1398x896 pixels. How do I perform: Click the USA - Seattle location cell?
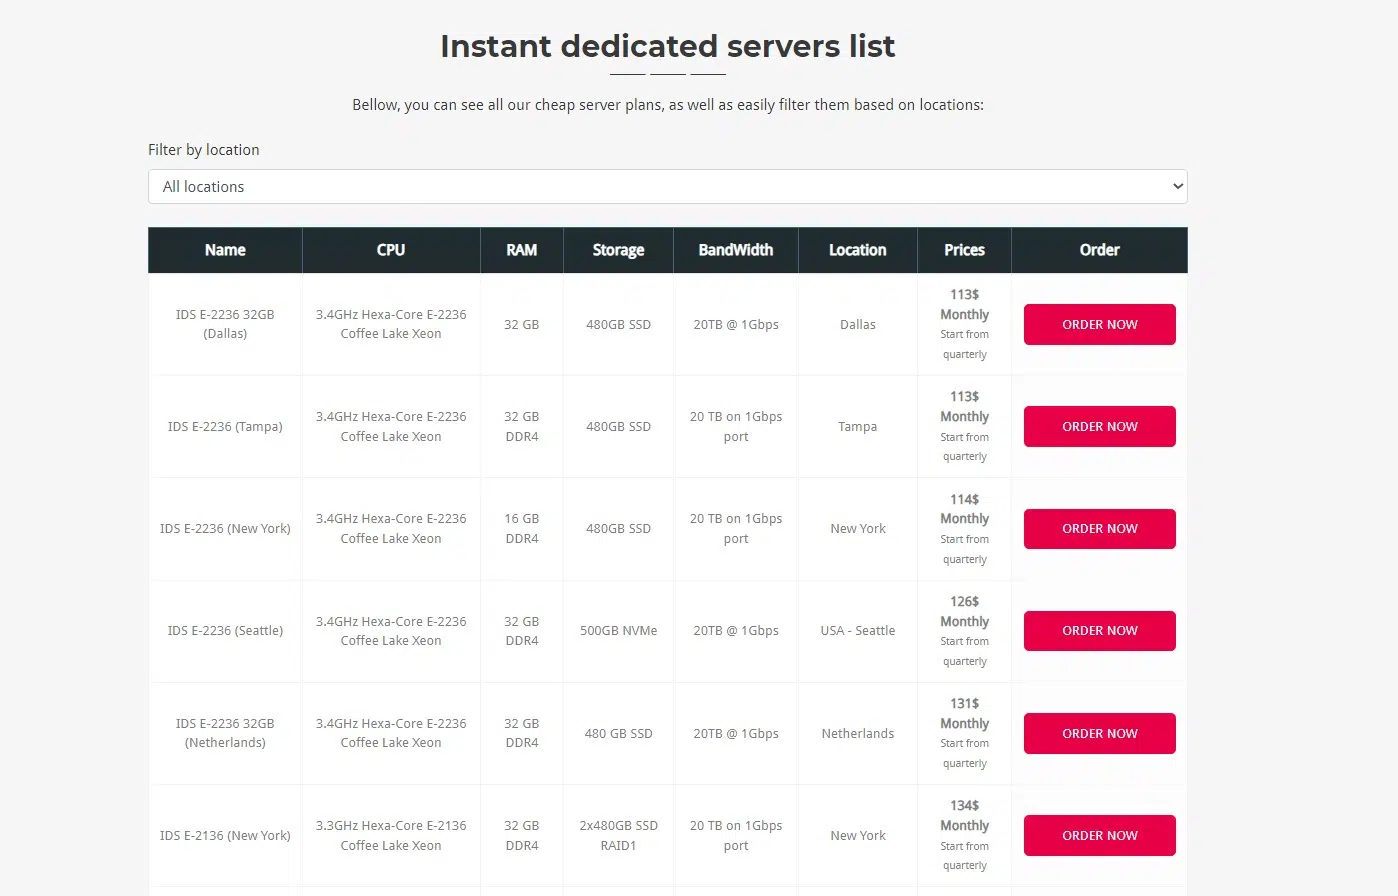(857, 631)
